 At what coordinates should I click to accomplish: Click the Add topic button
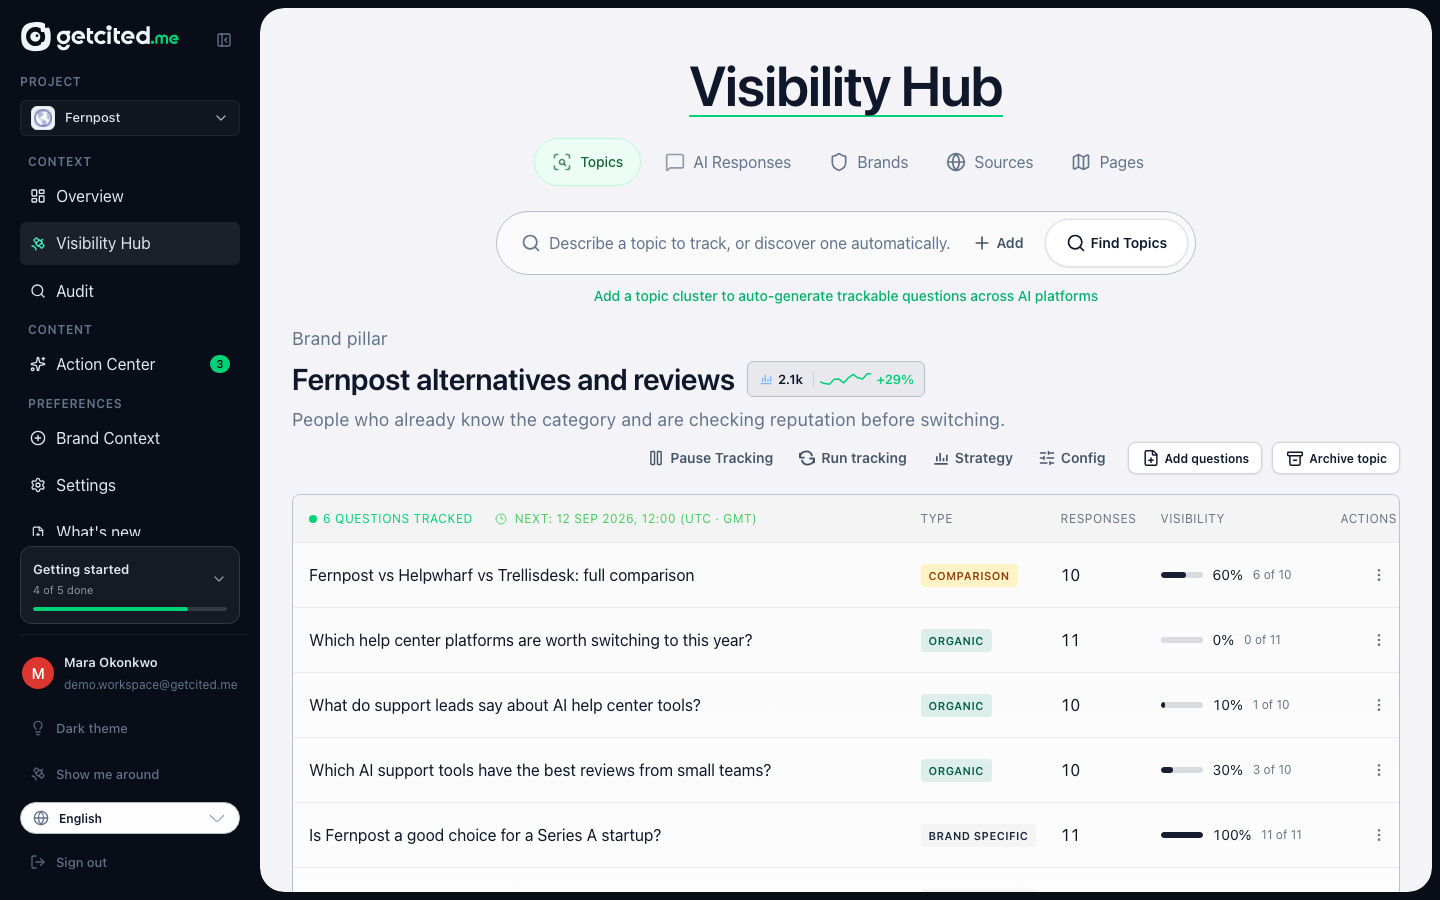[999, 243]
